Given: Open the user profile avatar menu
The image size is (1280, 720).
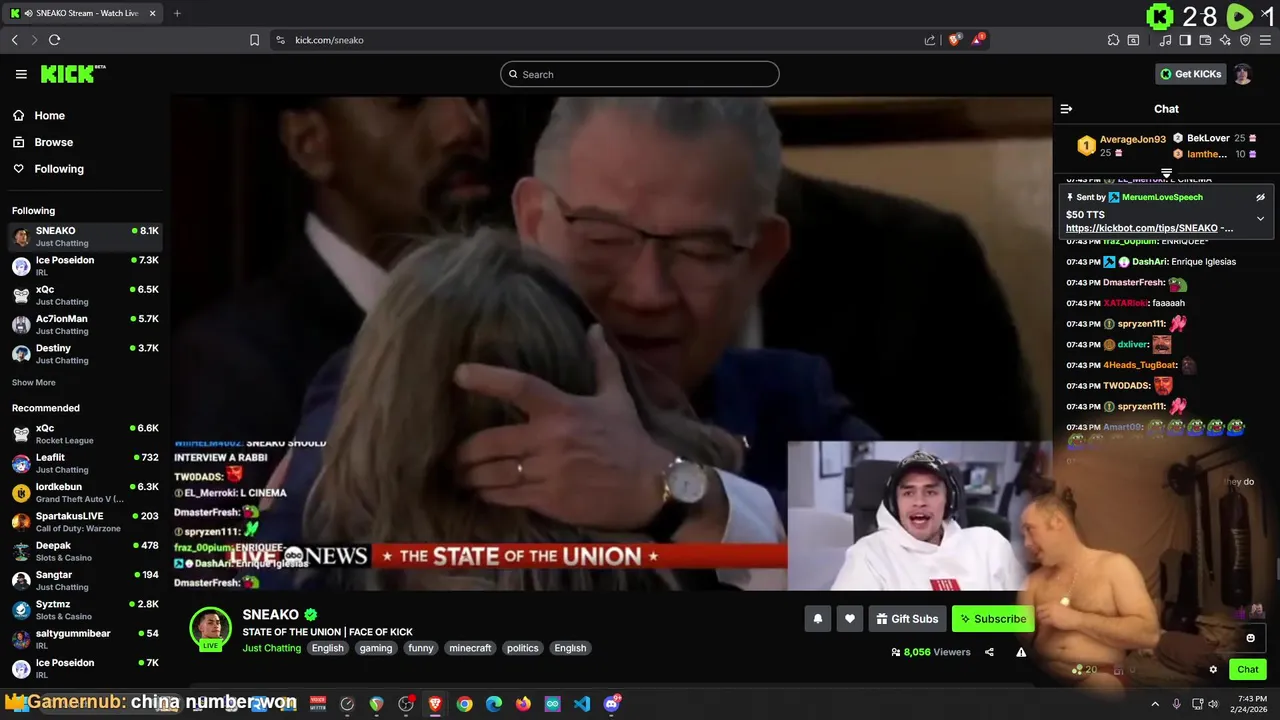Looking at the screenshot, I should 1242,74.
